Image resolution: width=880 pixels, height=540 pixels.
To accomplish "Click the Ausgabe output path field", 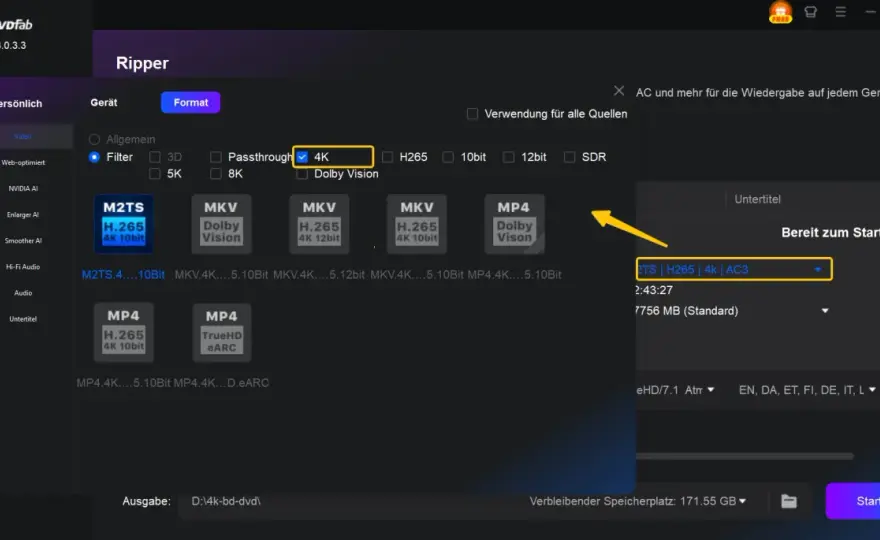I will (348, 501).
